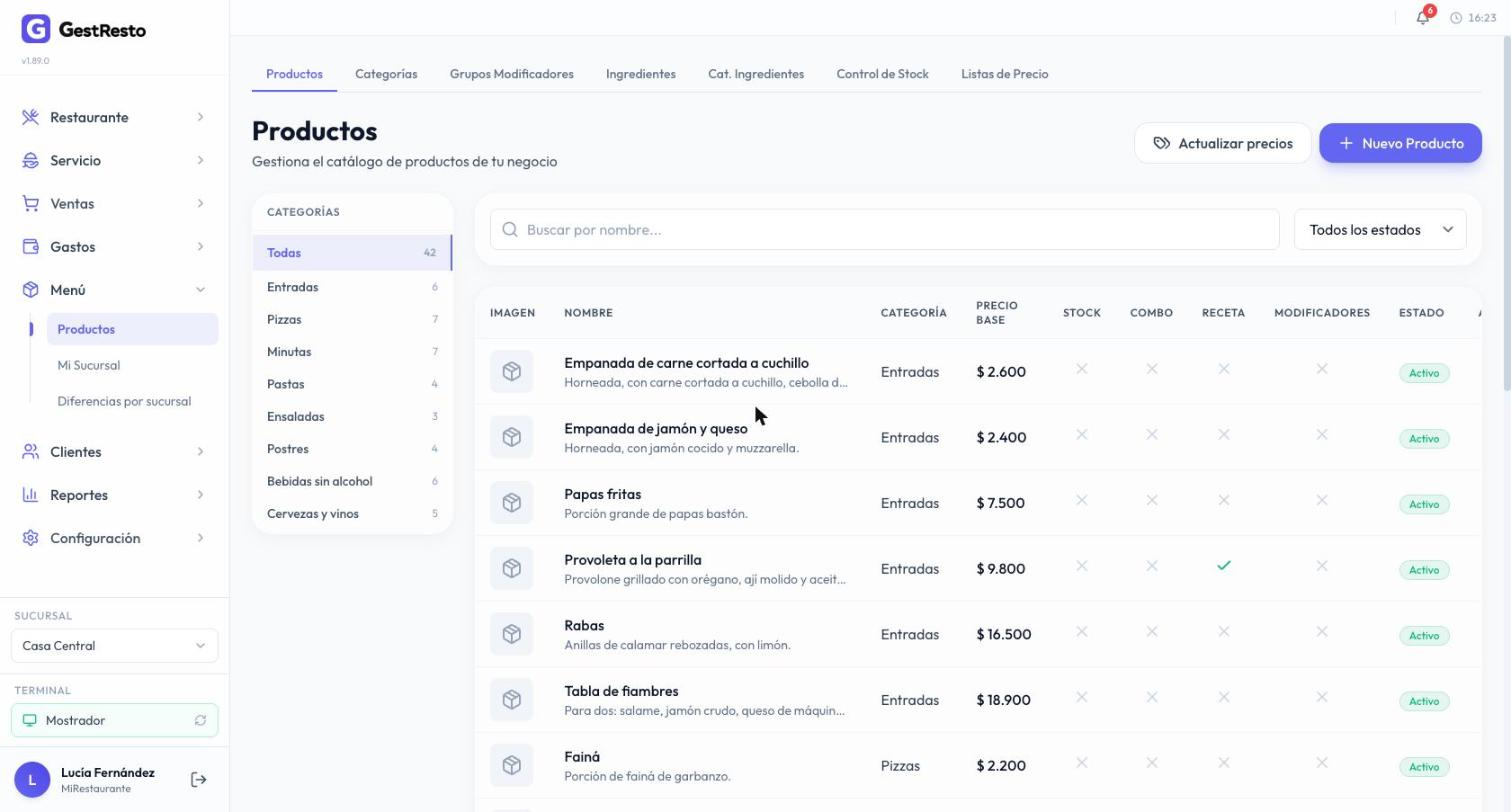Screen dimensions: 1511x812
Task: Click the $ 16.500 price for Rabas
Action: pyautogui.click(x=1003, y=634)
